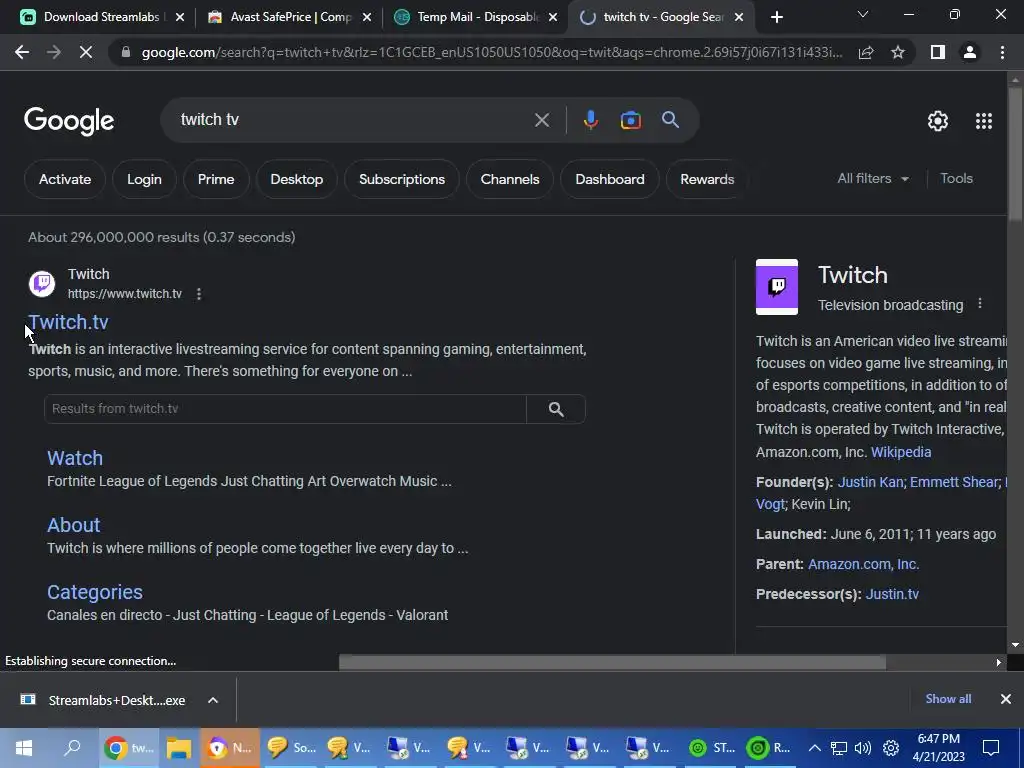
Task: Open Wikipedia link in knowledge panel
Action: [901, 452]
